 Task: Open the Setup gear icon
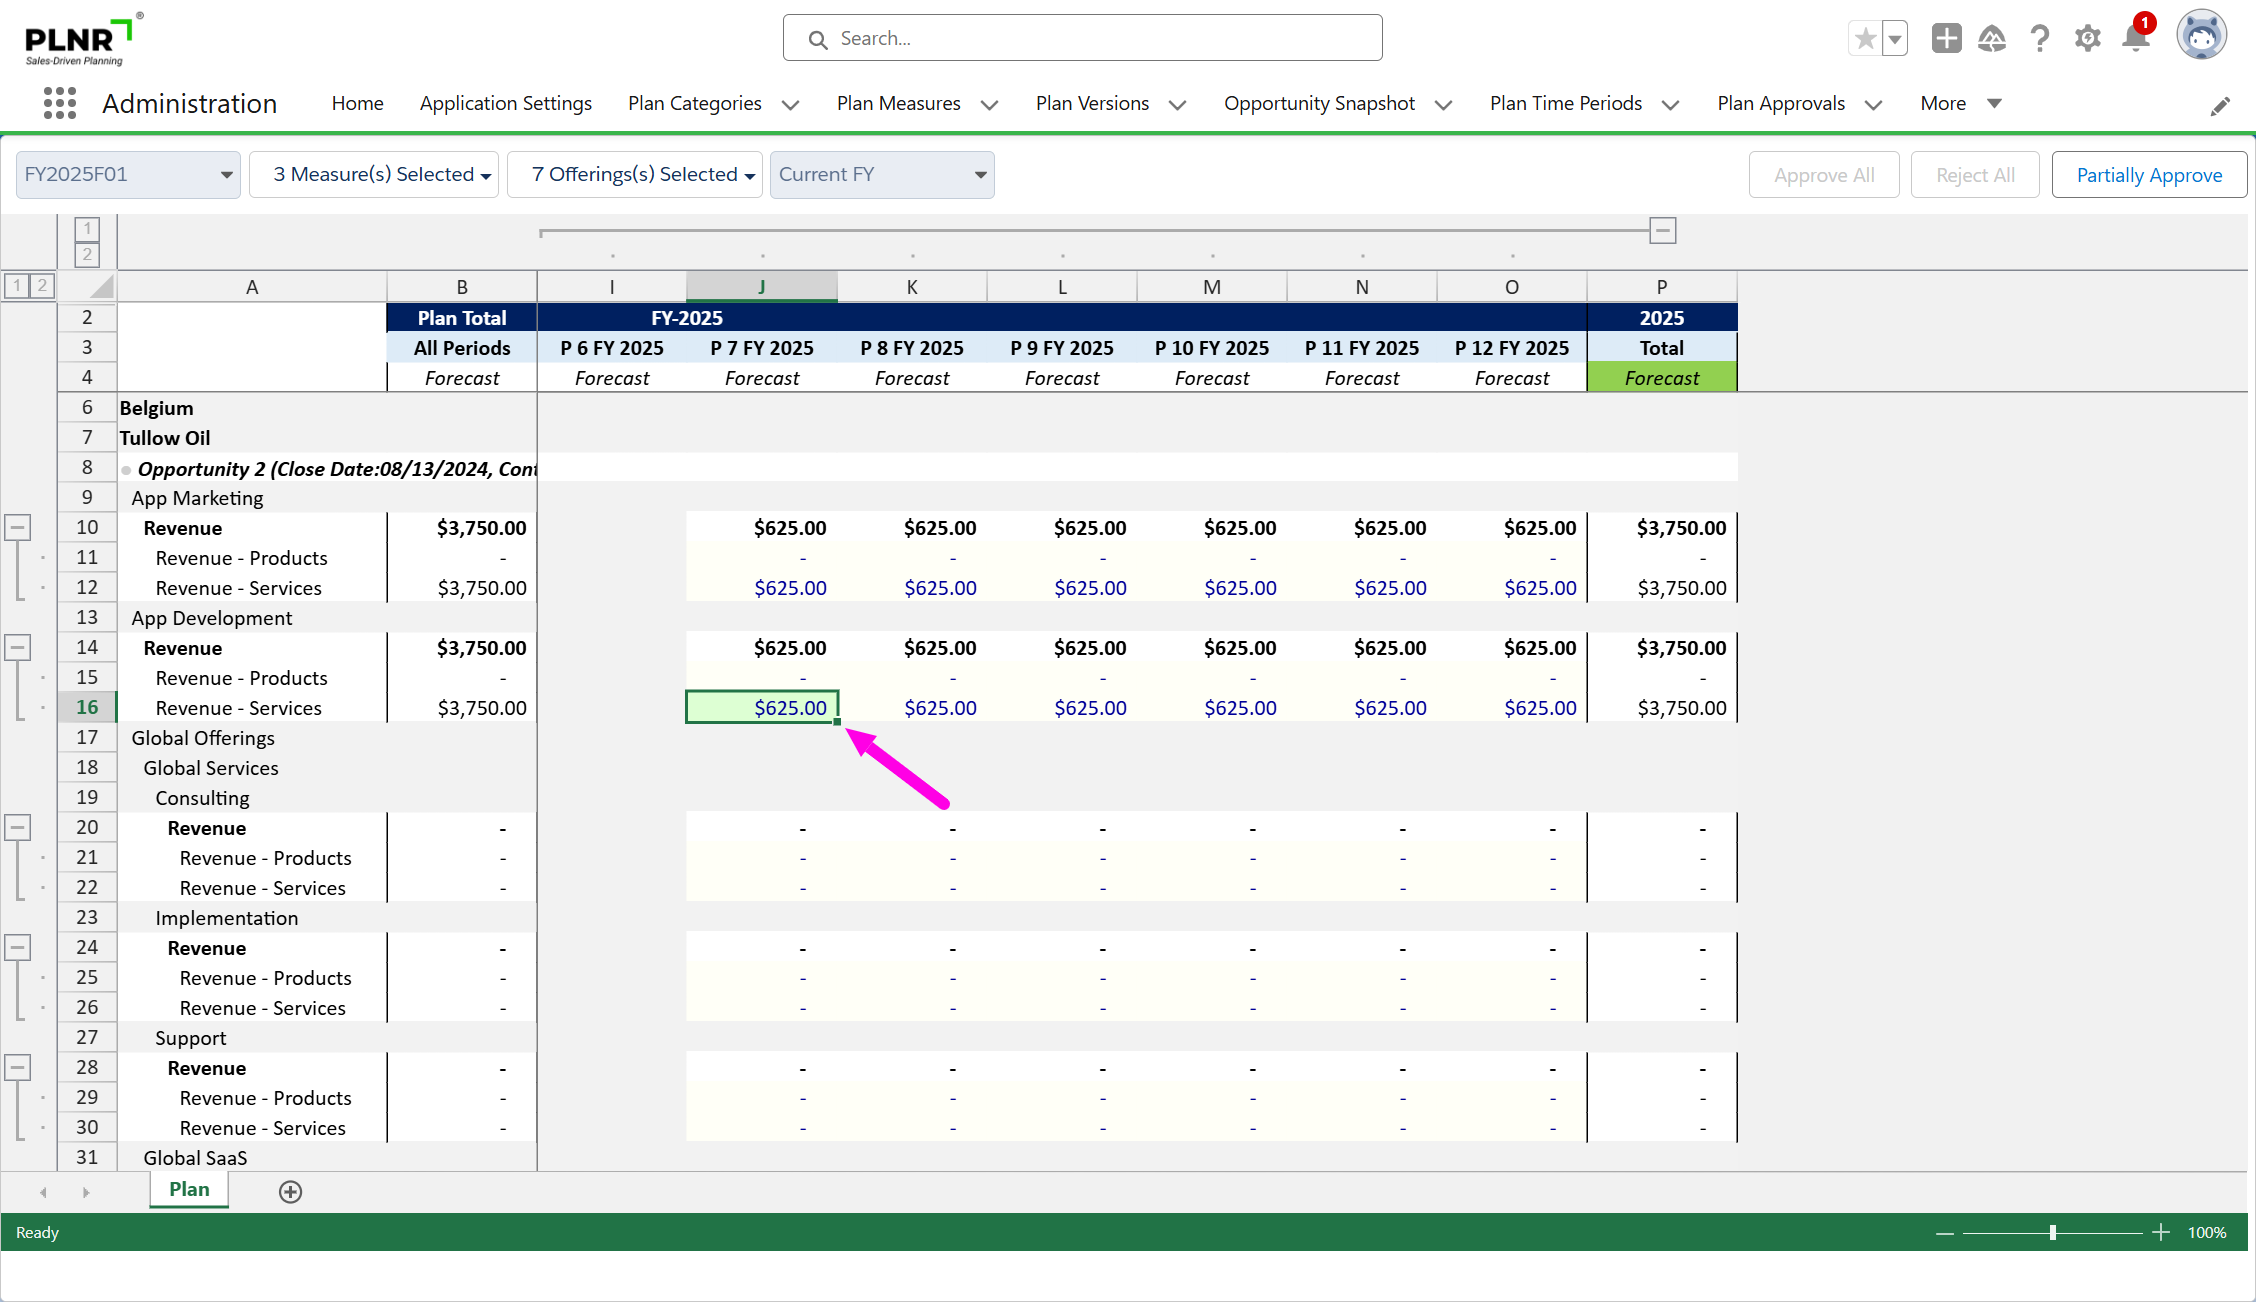click(2087, 39)
